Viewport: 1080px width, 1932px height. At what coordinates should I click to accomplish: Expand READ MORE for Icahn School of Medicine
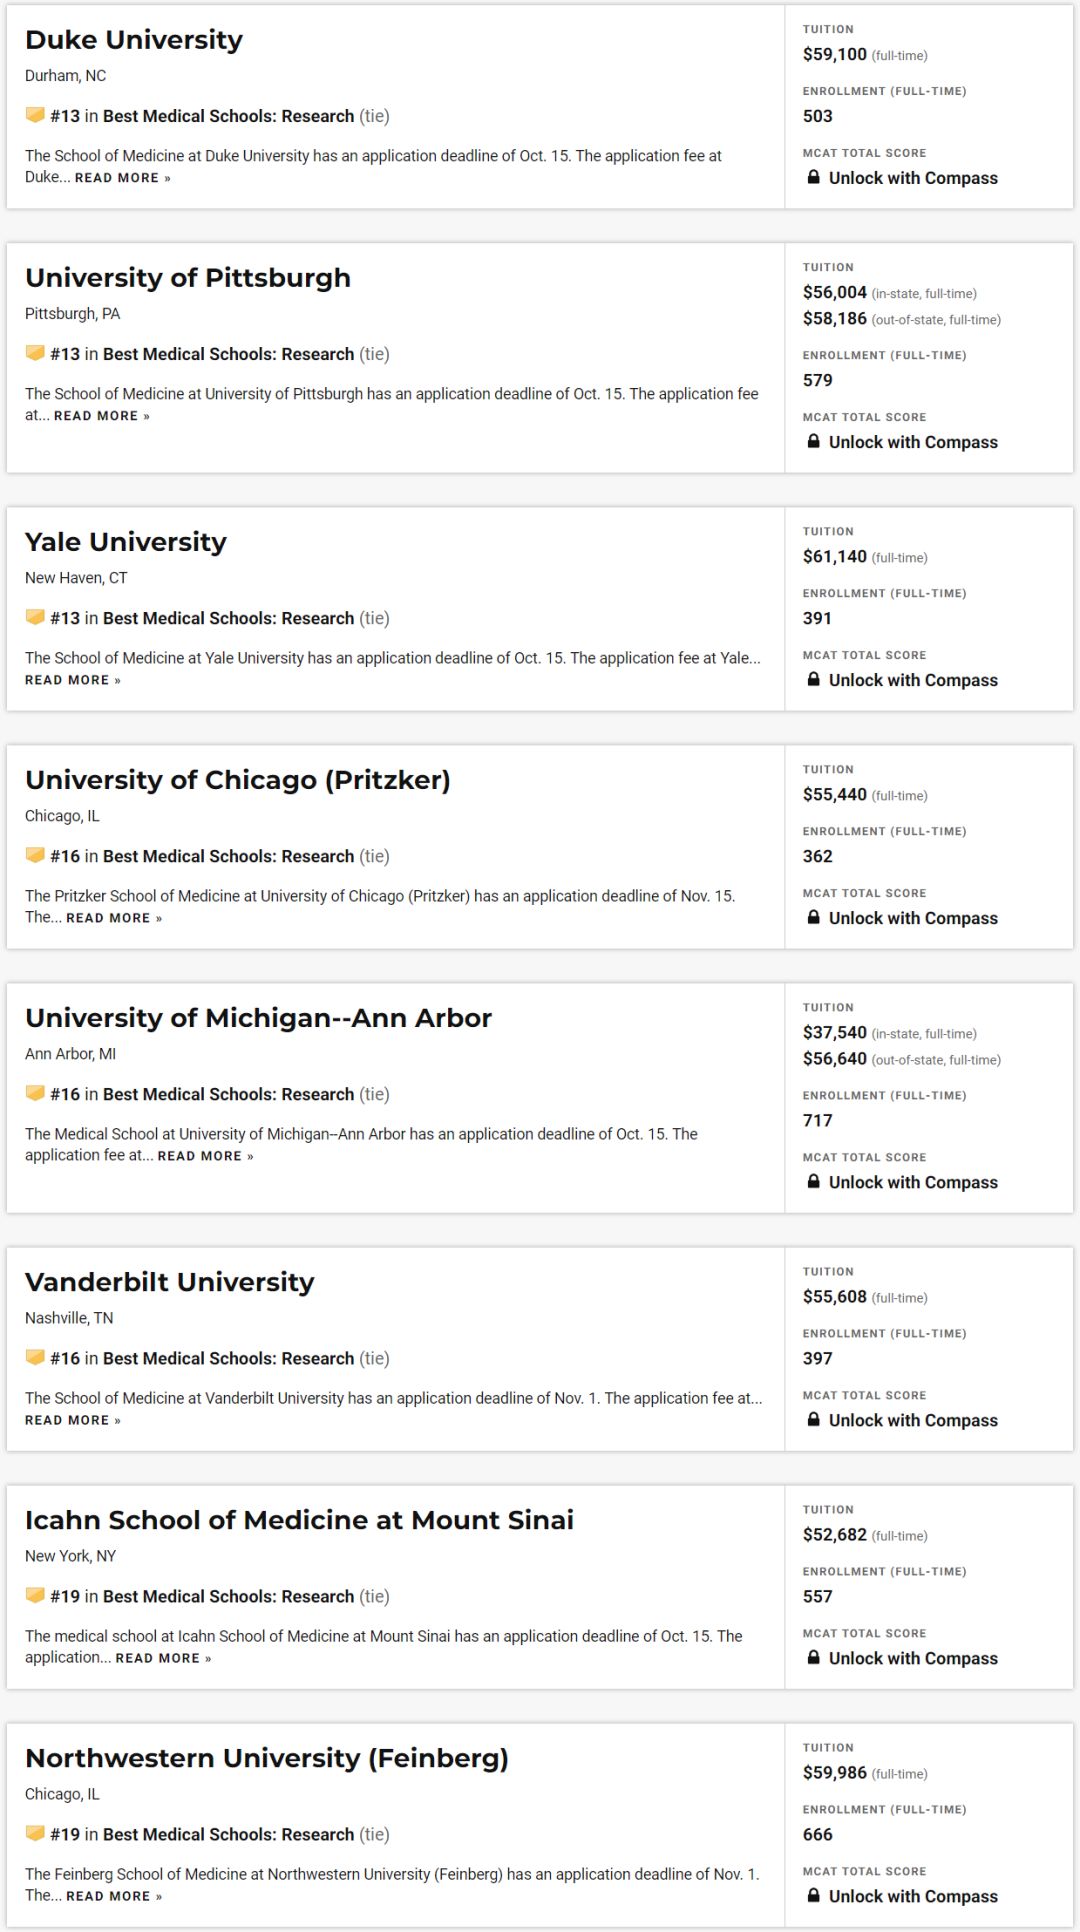(164, 1658)
